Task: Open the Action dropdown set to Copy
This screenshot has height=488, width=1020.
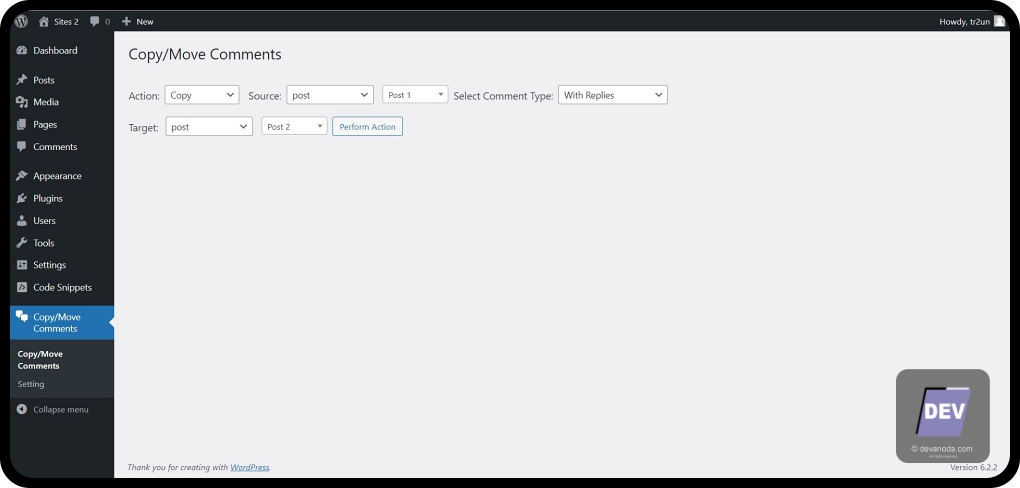Action: click(202, 95)
